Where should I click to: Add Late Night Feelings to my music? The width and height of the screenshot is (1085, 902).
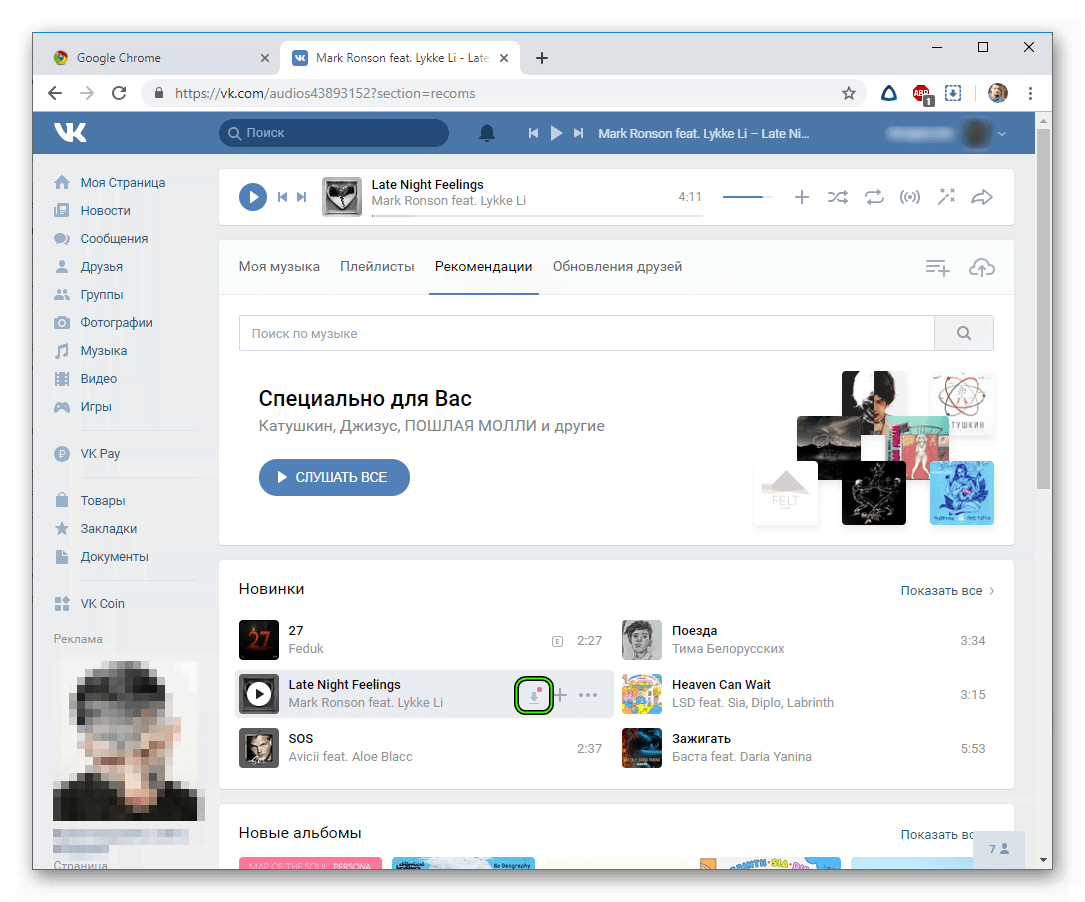561,695
